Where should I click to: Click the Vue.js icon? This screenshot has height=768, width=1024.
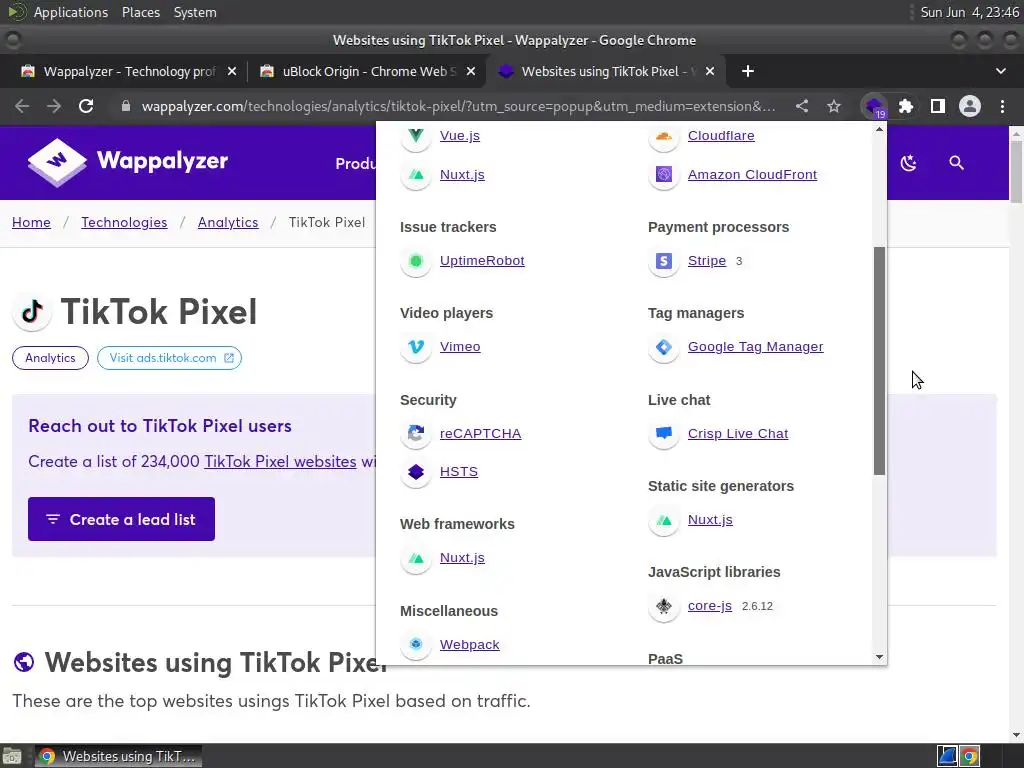(416, 136)
